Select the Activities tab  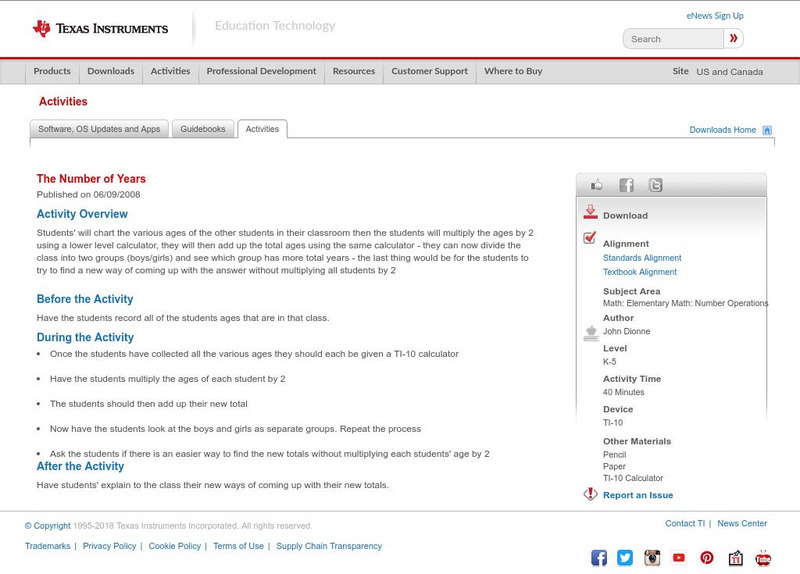(x=262, y=129)
